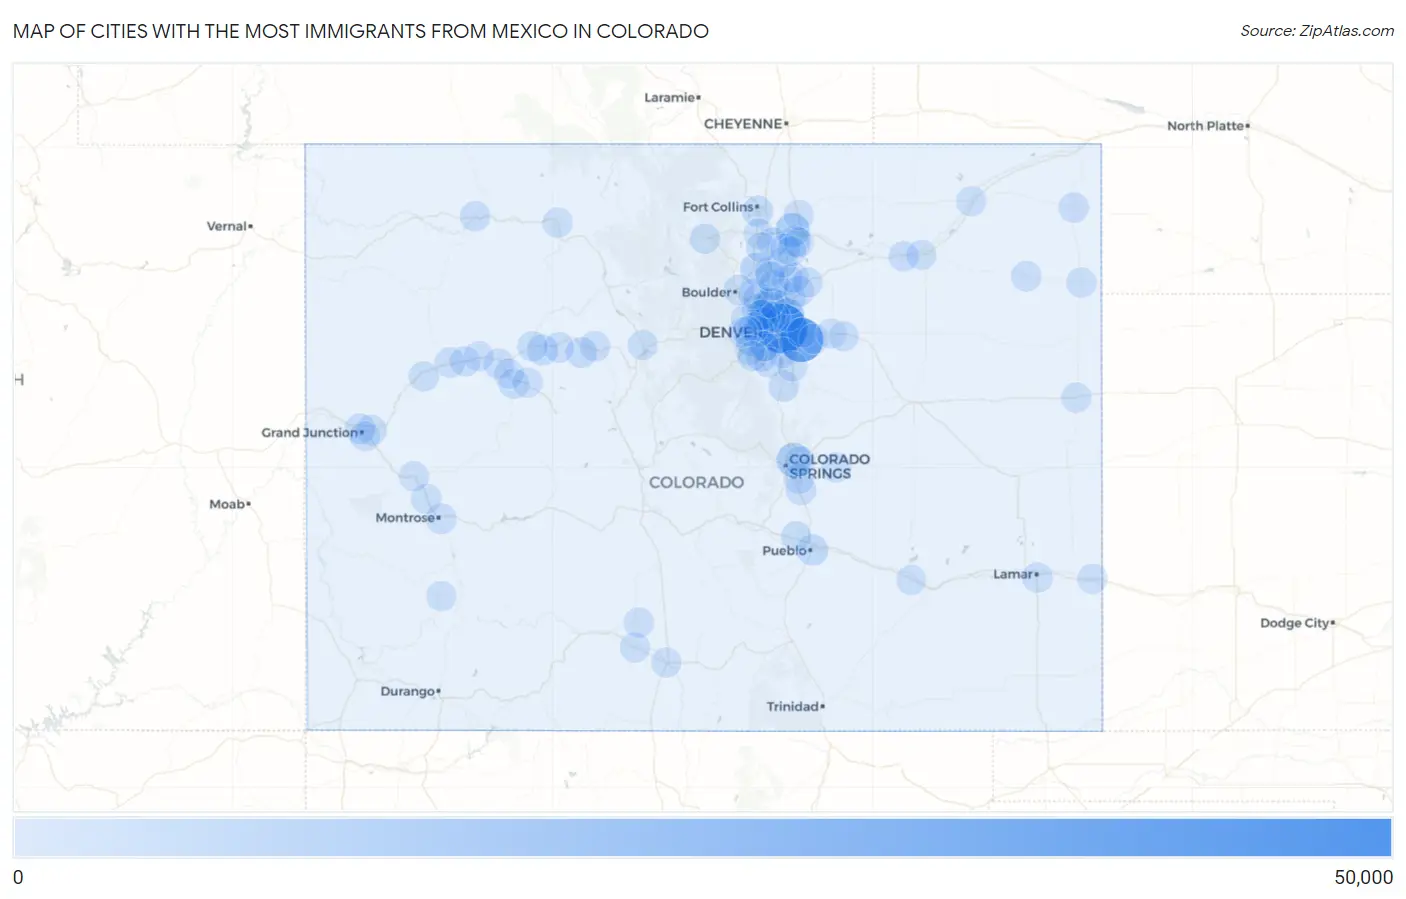This screenshot has height=899, width=1406.
Task: Click the Grand Junction label
Action: point(311,432)
